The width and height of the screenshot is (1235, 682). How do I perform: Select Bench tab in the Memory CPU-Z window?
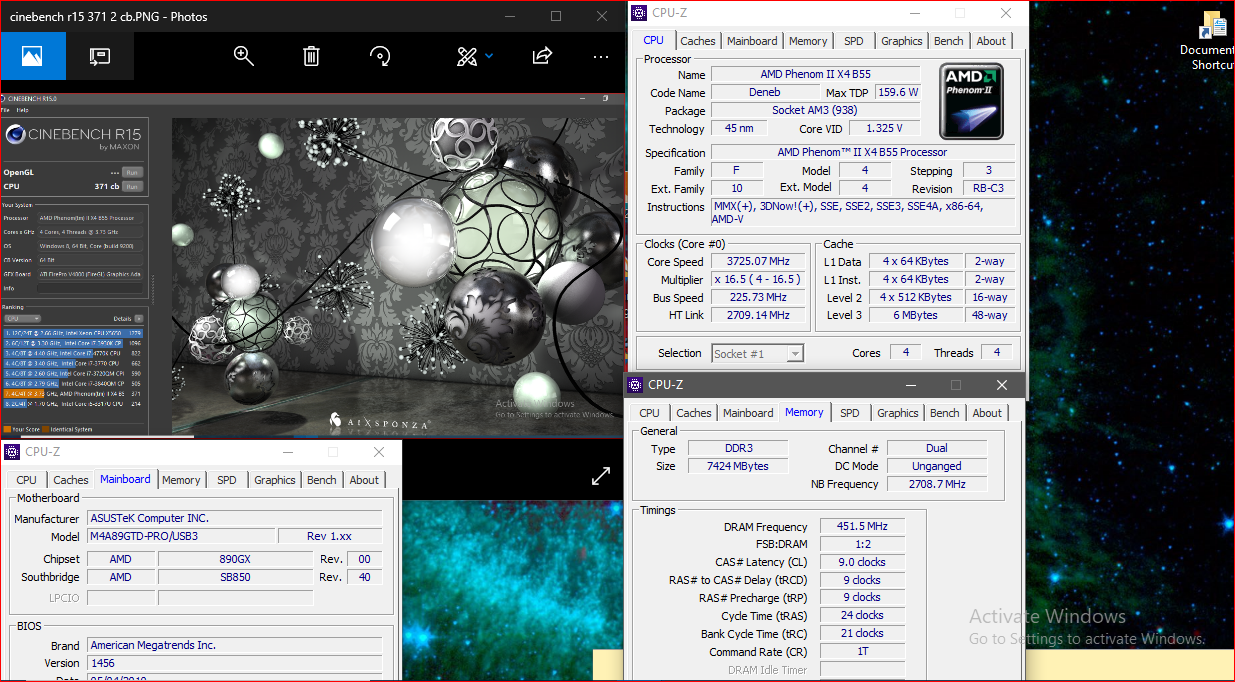point(945,413)
